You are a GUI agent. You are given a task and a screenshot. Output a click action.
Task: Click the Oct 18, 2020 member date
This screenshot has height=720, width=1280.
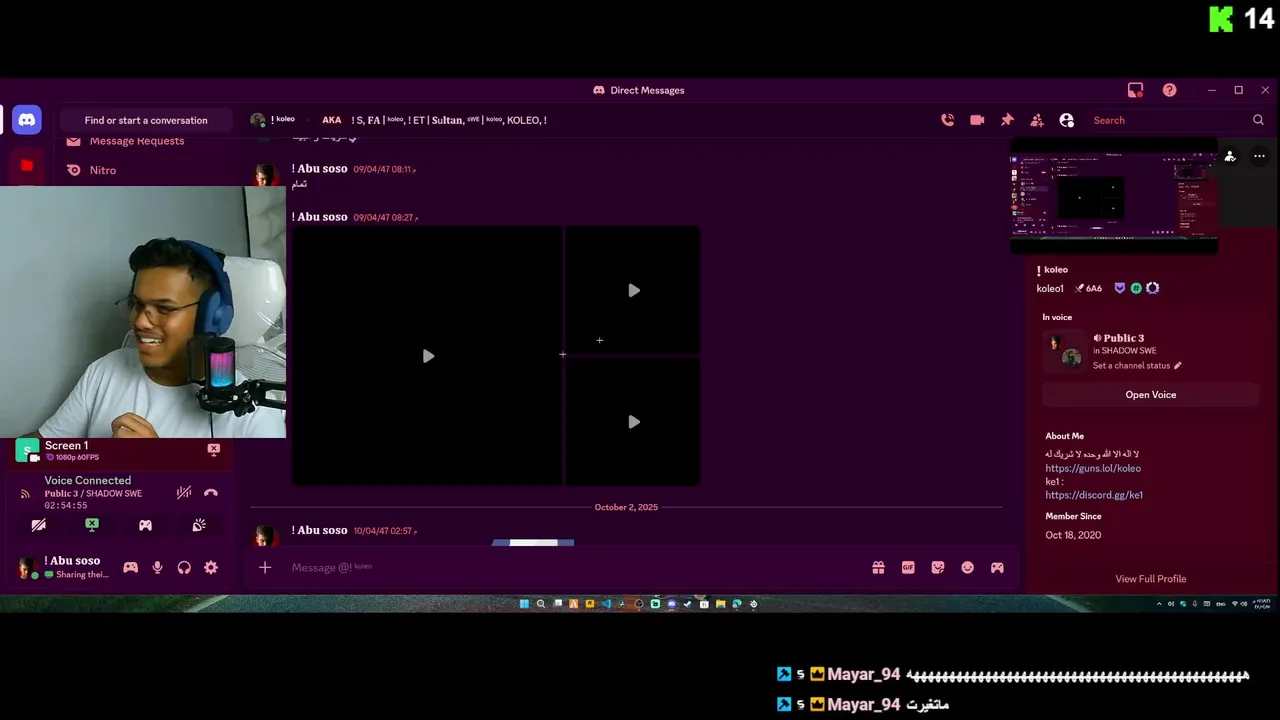pos(1073,535)
